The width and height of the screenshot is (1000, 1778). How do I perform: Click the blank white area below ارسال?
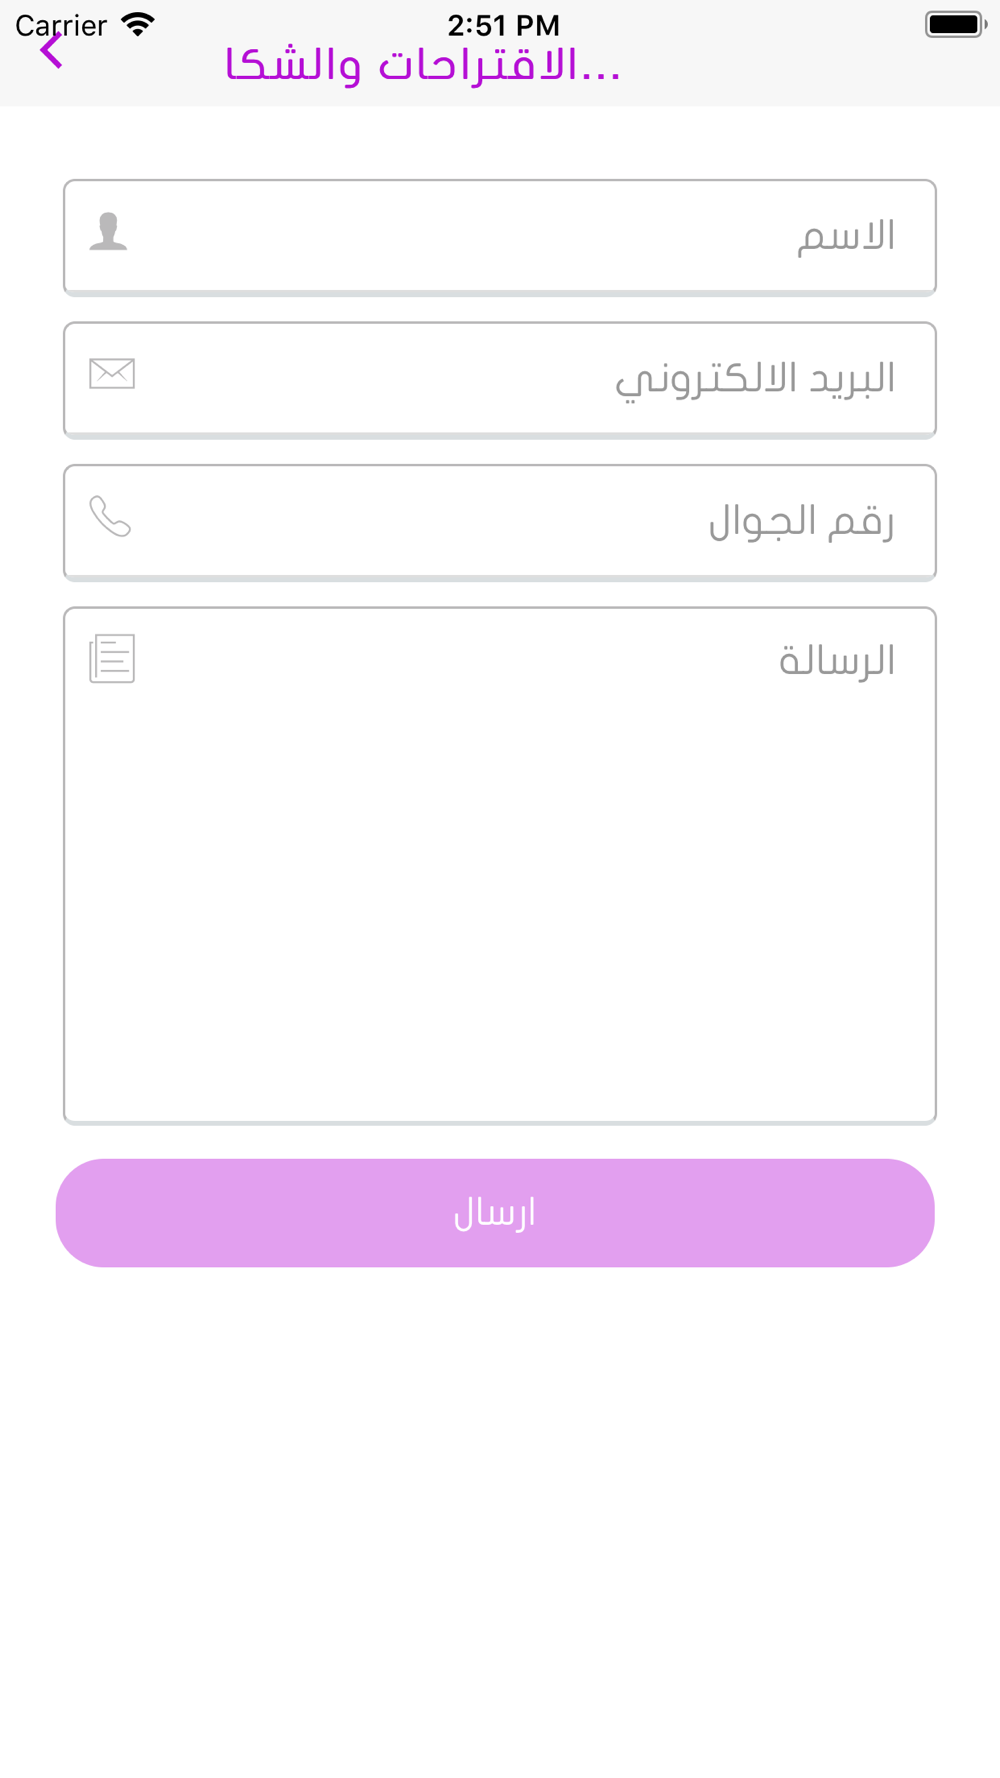coord(500,1520)
